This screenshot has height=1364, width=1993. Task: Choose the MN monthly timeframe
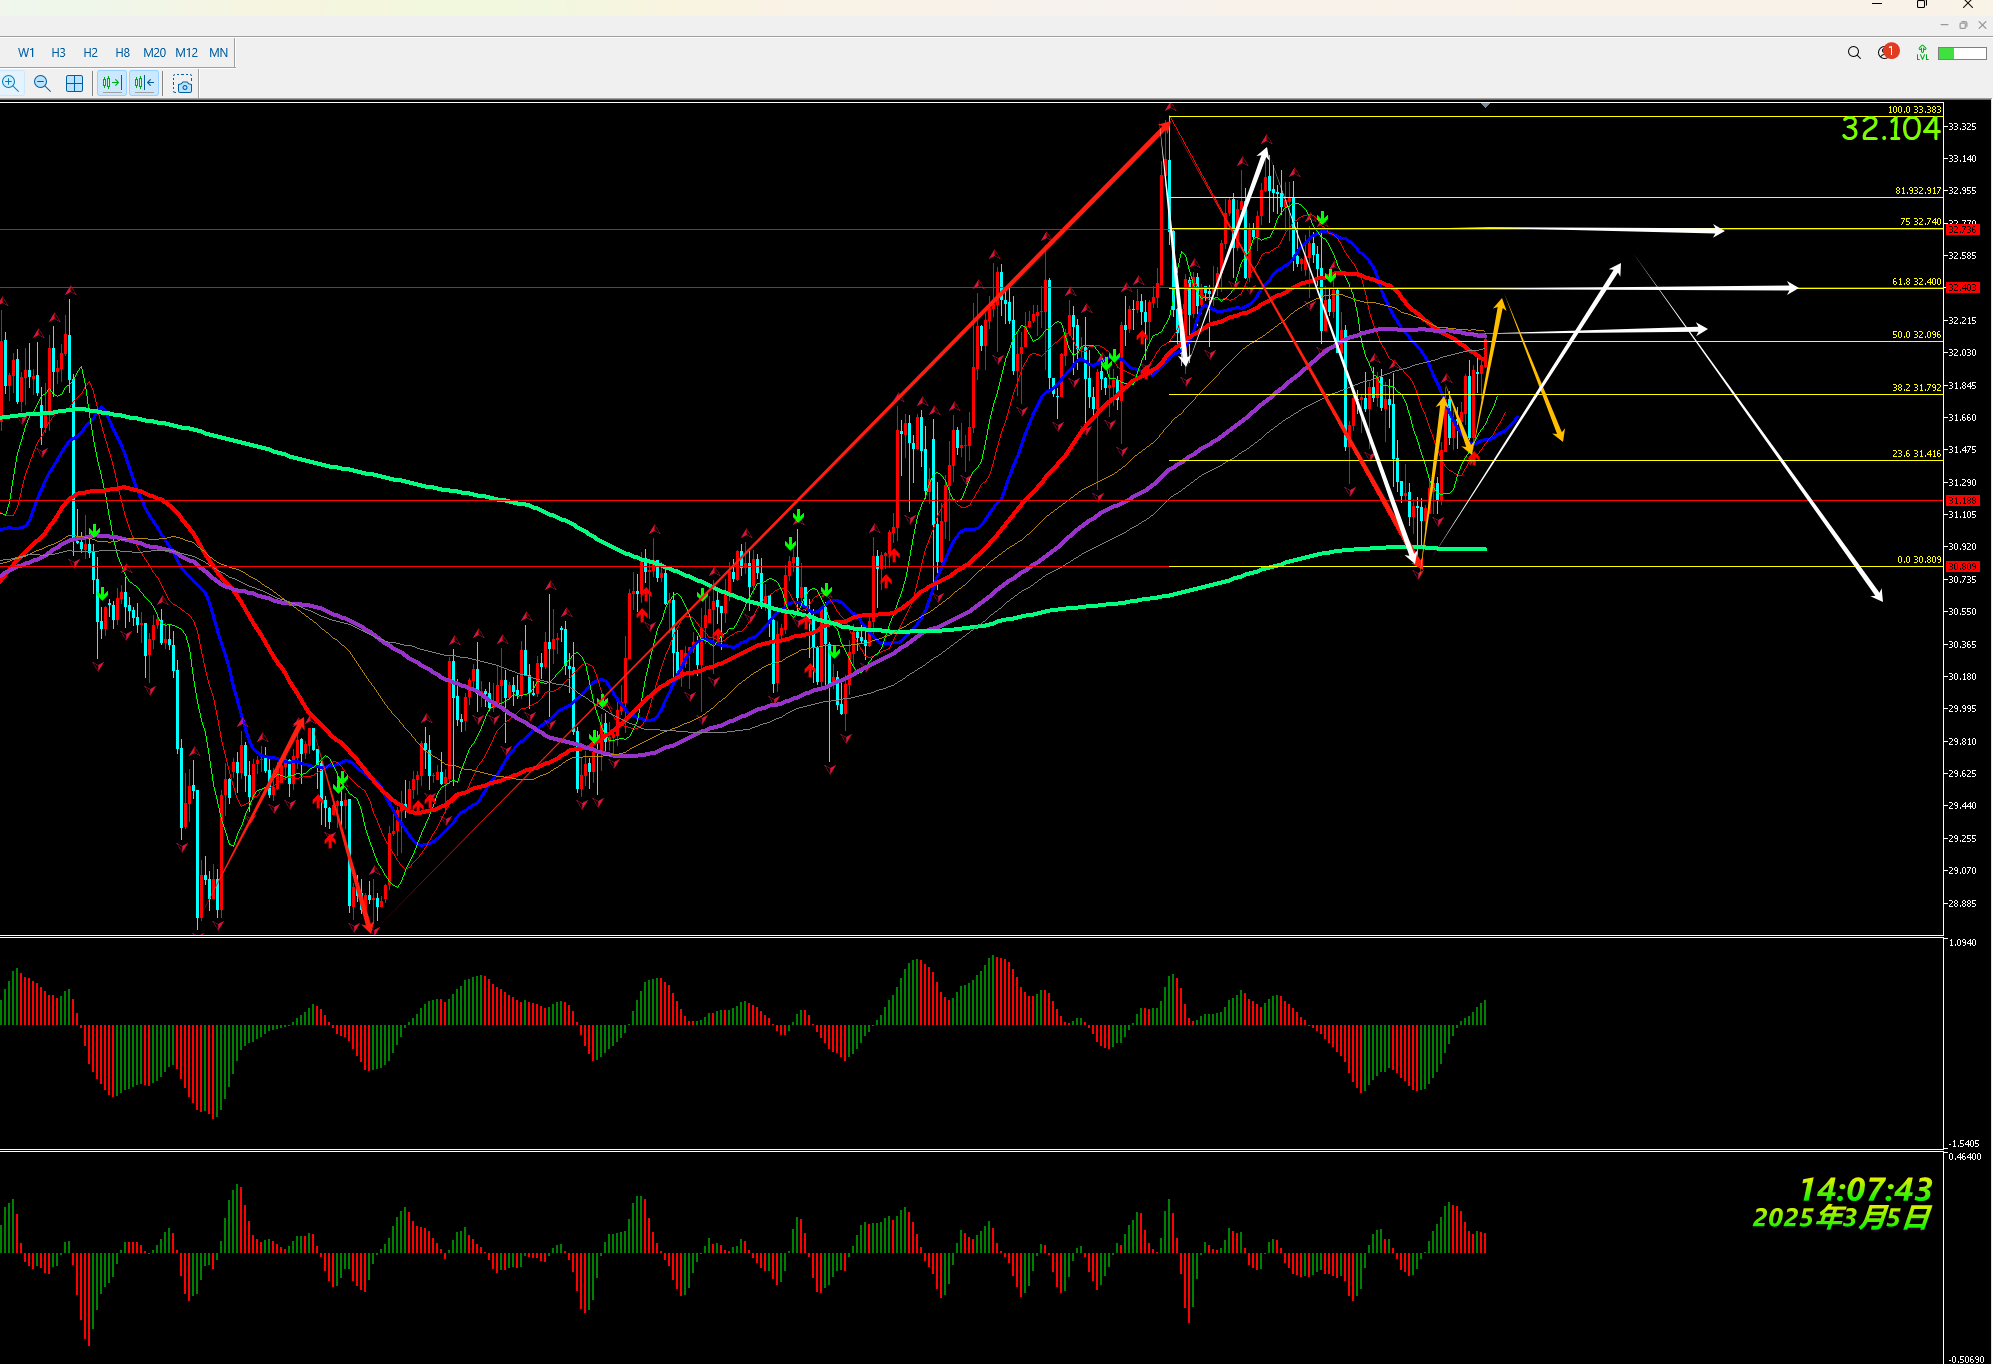(x=218, y=53)
